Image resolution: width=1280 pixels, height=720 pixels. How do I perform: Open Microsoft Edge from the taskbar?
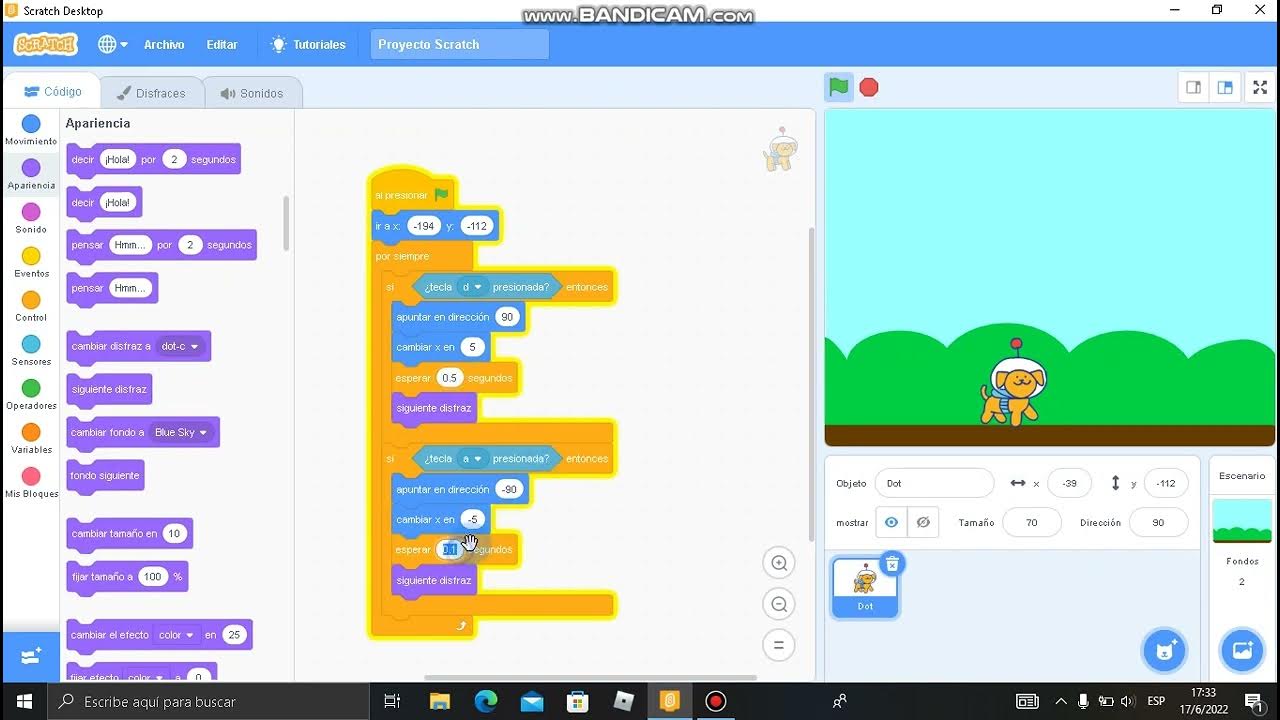[x=485, y=701]
